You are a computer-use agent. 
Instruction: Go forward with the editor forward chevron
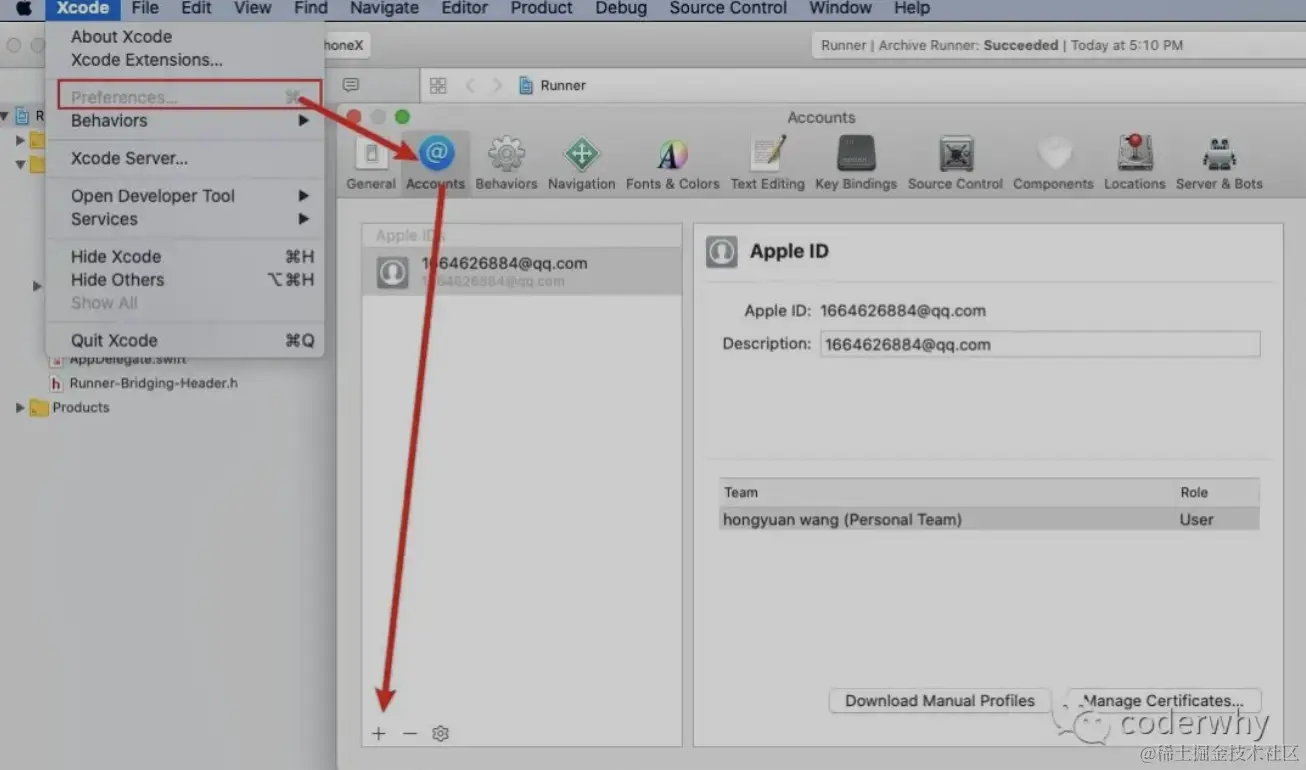(x=497, y=86)
